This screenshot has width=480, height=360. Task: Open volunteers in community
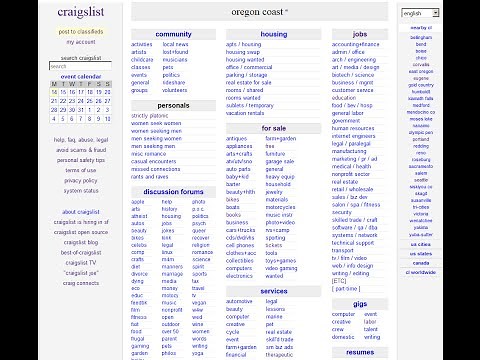click(175, 90)
